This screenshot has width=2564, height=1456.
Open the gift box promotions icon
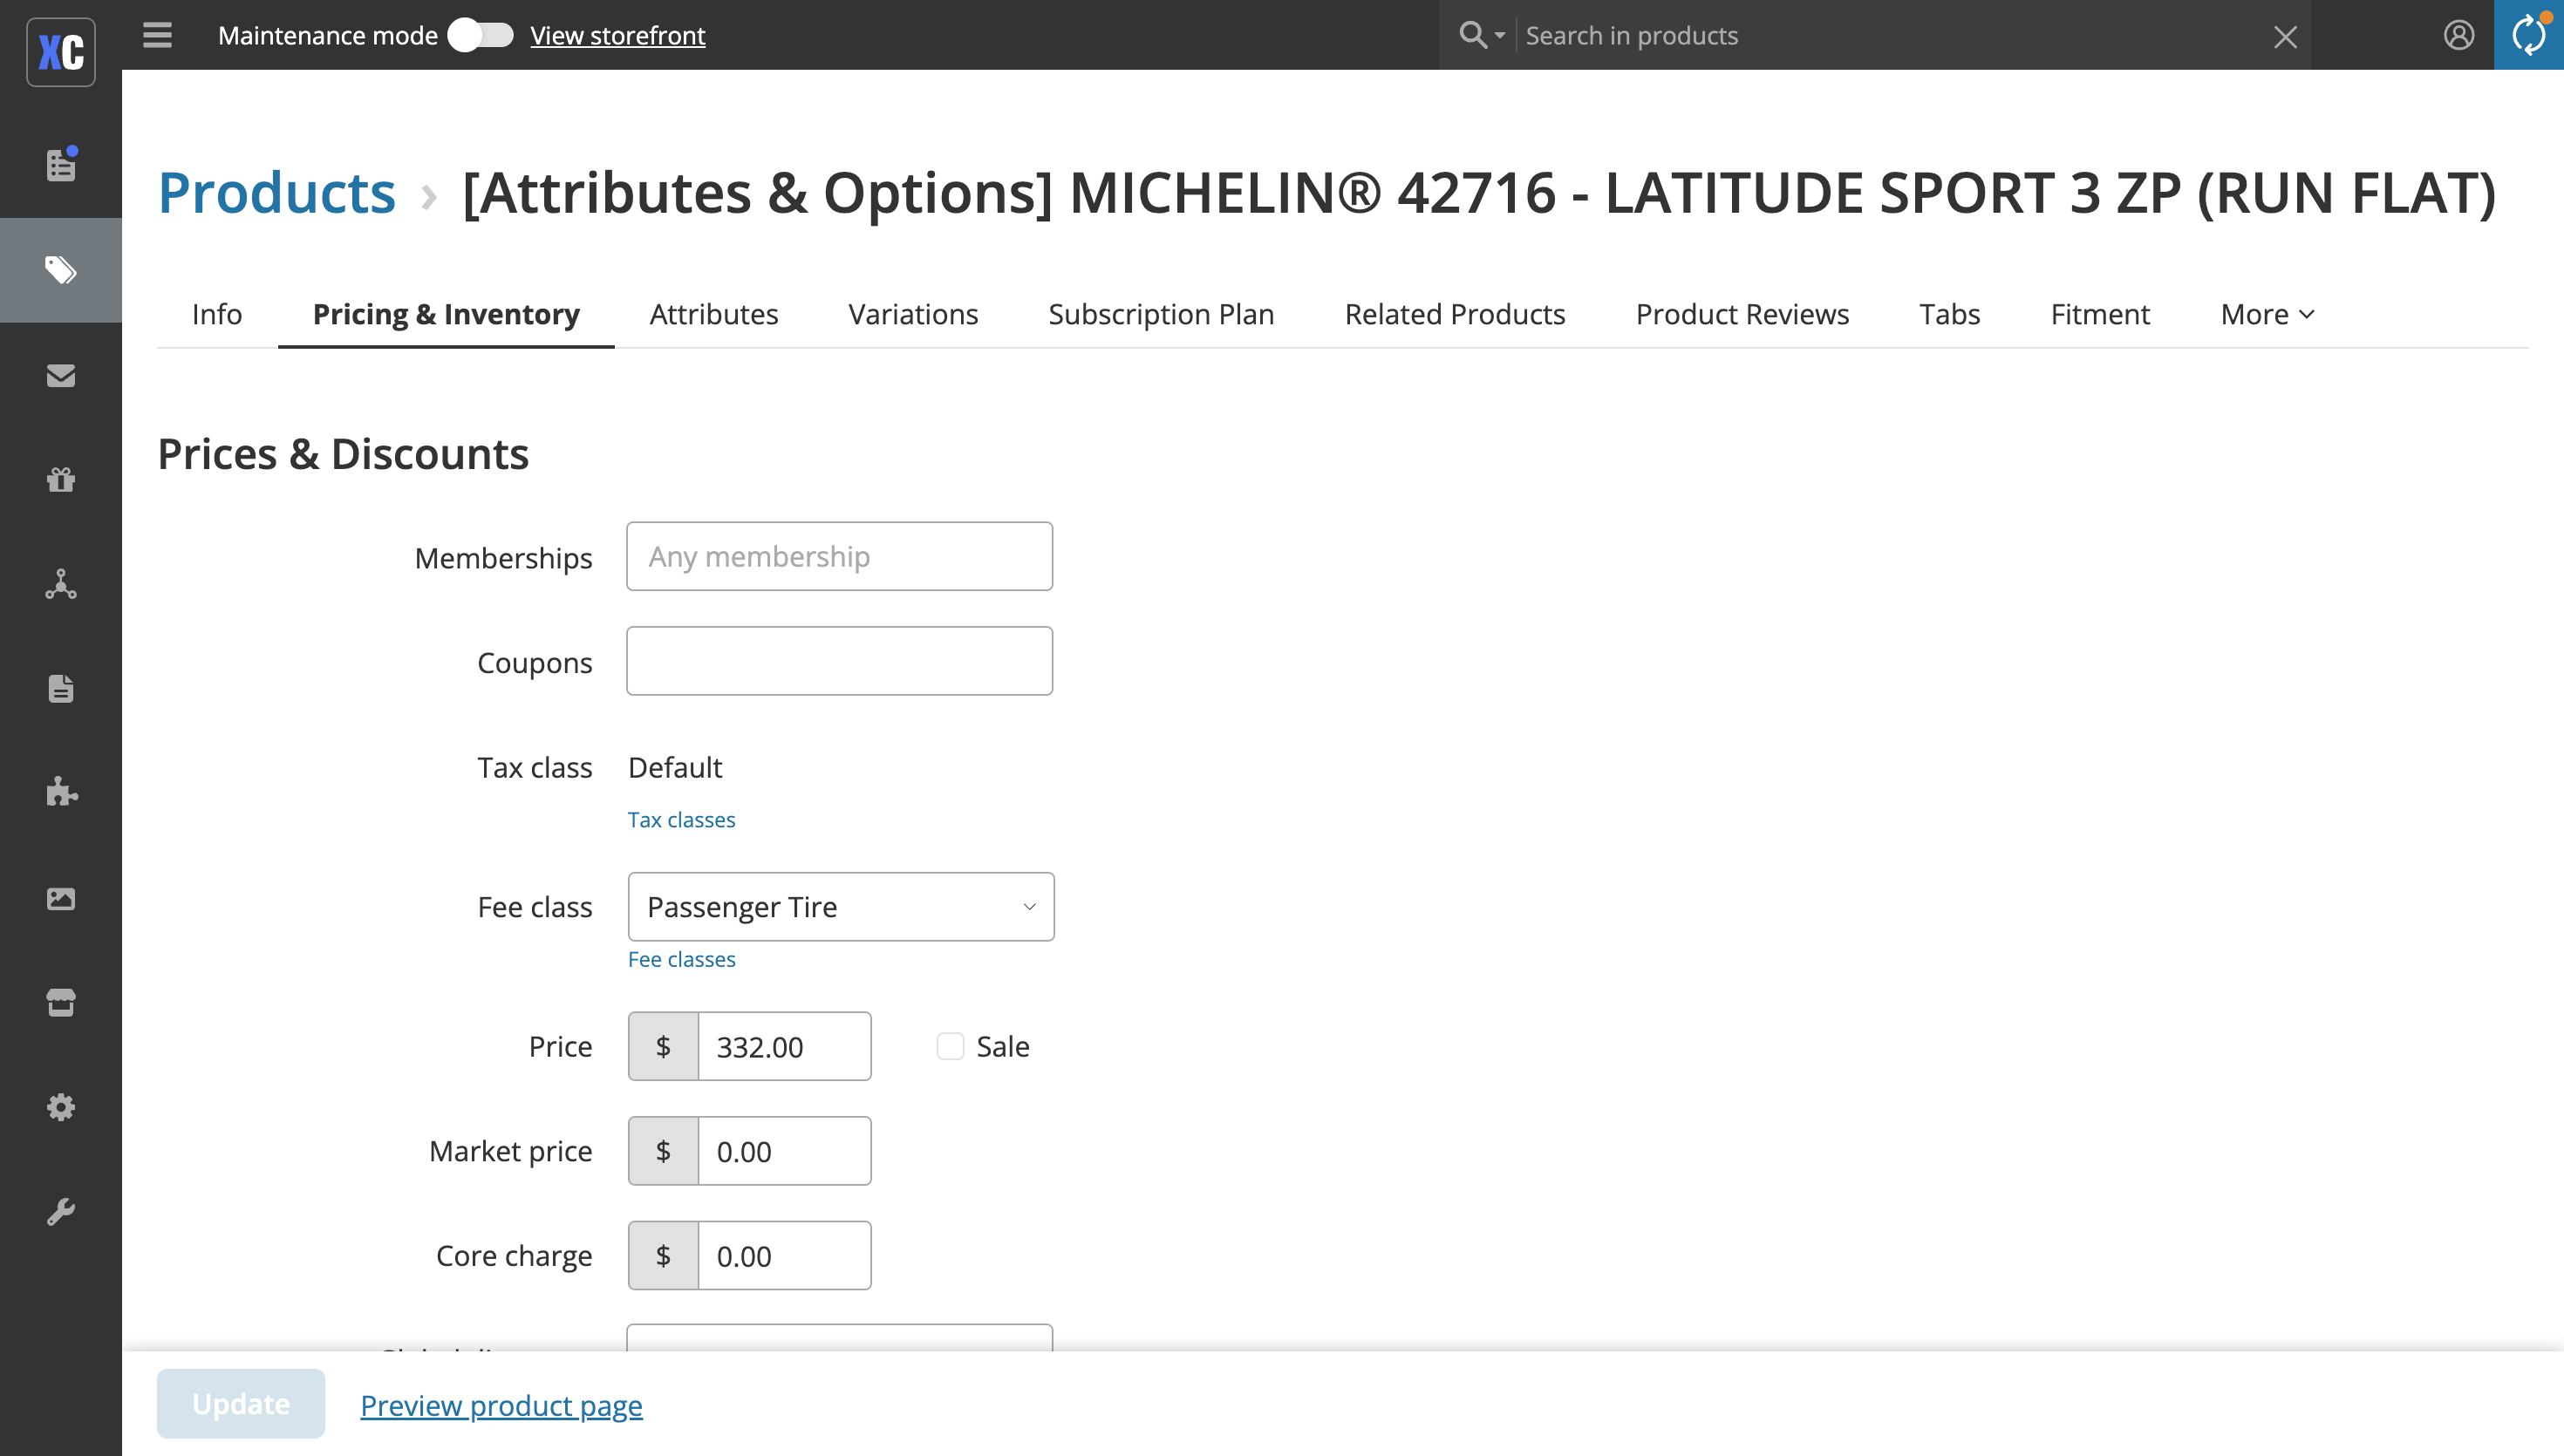point(61,479)
